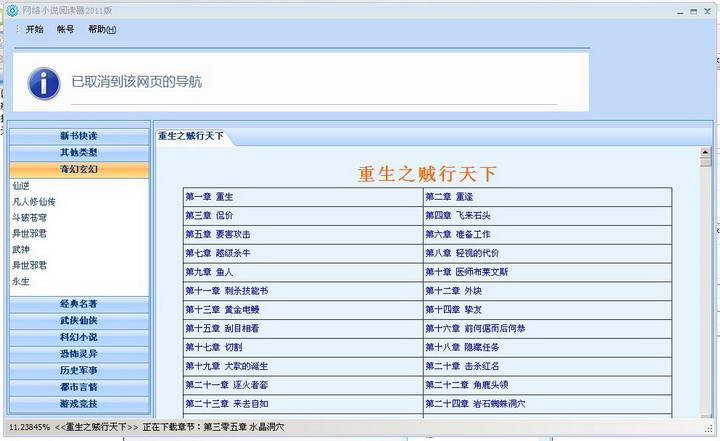Open chapter 第二十三章 来去自如
The height and width of the screenshot is (441, 720).
click(226, 404)
